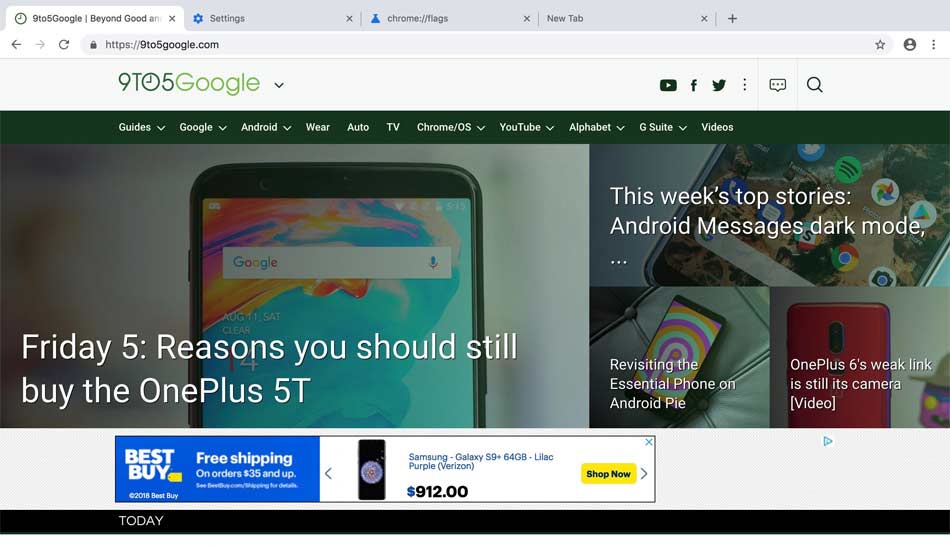Viewport: 950px width, 548px height.
Task: Click the AdChoices triangle icon
Action: [828, 441]
